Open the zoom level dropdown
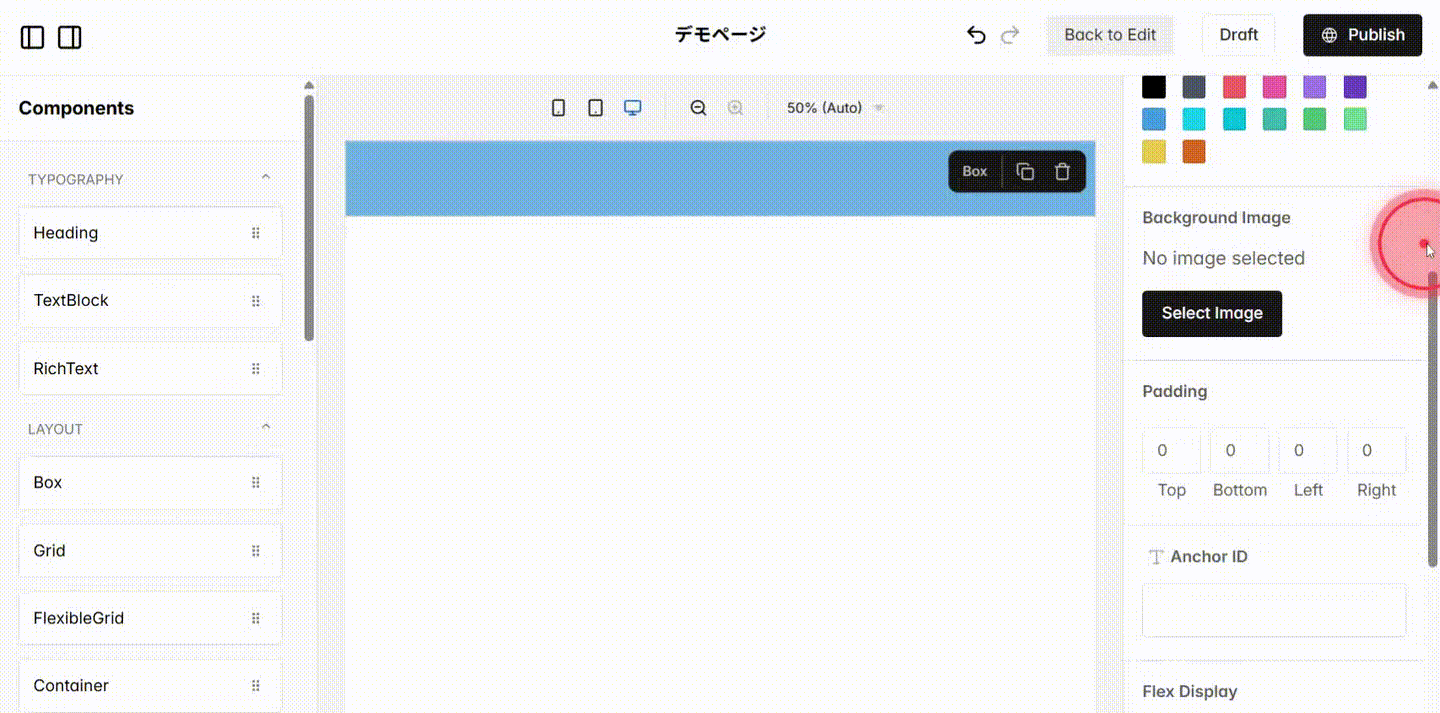 pos(833,107)
